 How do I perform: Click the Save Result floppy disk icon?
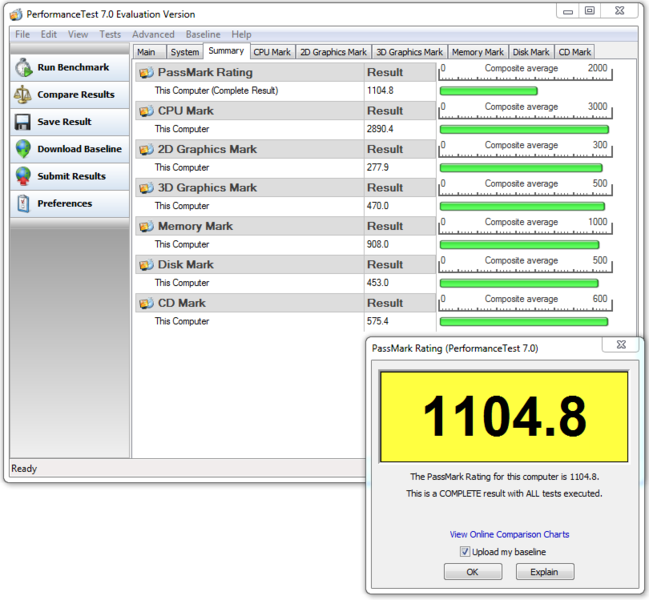23,122
